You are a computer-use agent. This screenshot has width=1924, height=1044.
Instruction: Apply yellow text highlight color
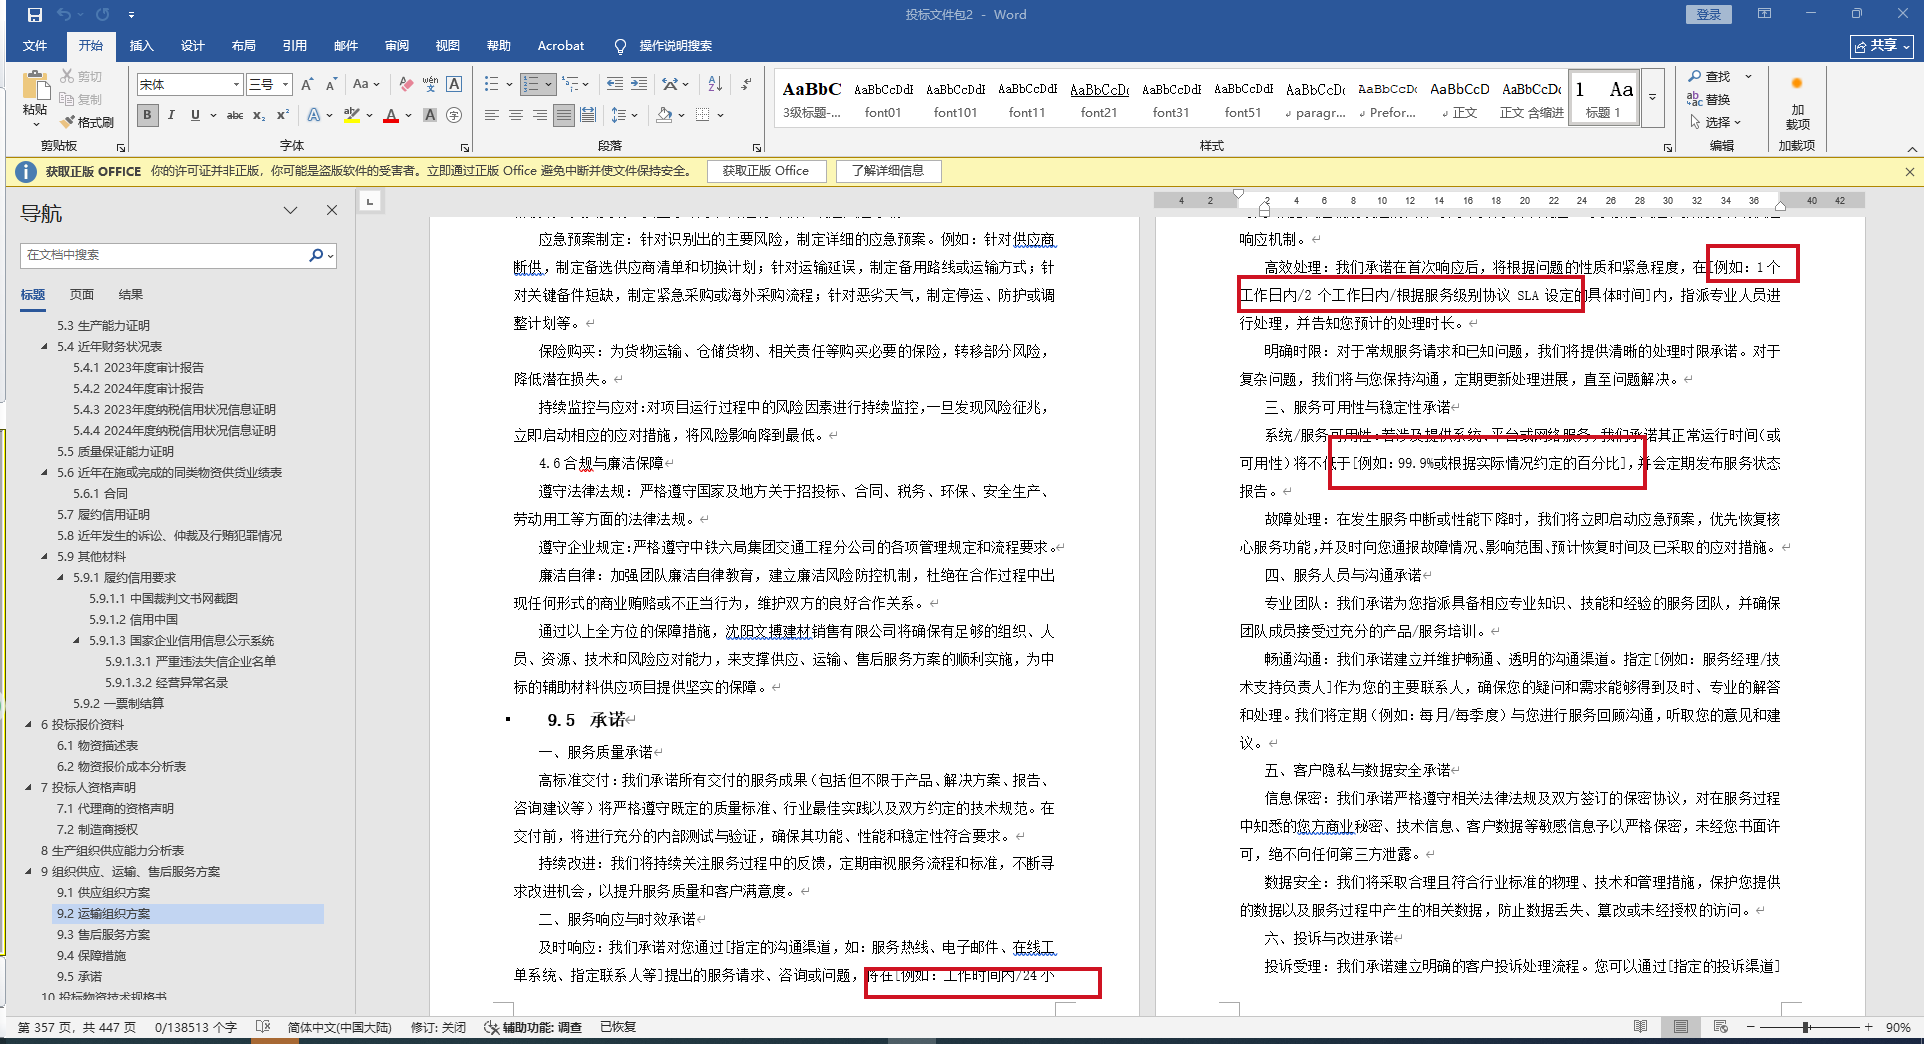click(352, 116)
